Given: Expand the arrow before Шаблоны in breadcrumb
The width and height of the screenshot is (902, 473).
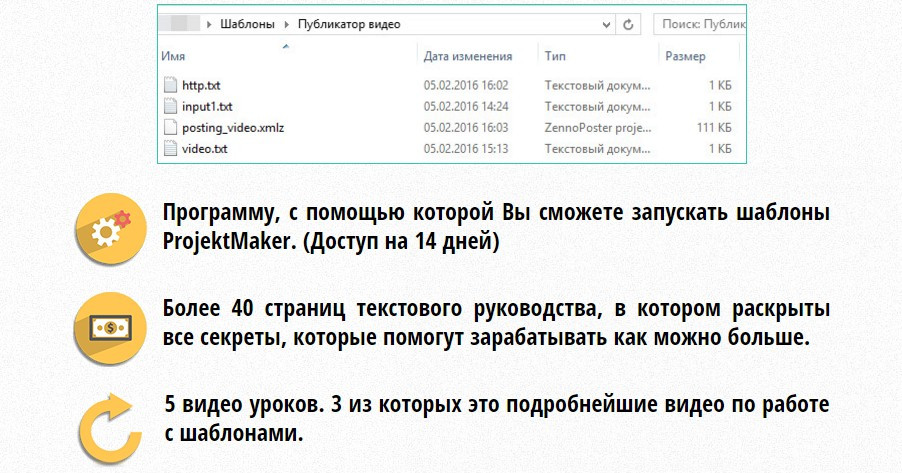Looking at the screenshot, I should (x=207, y=23).
